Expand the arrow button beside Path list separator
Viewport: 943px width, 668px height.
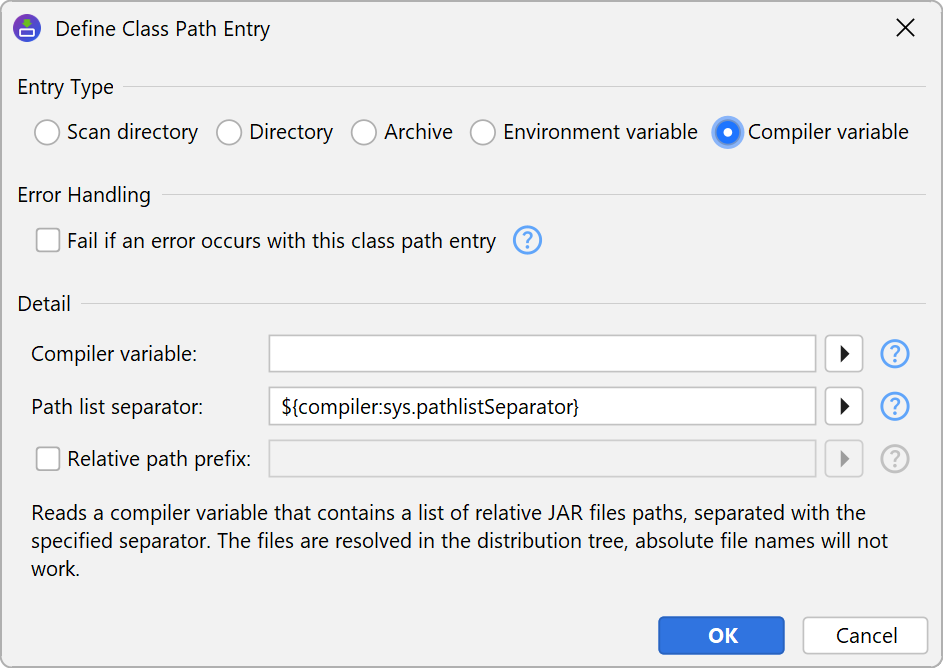tap(844, 406)
